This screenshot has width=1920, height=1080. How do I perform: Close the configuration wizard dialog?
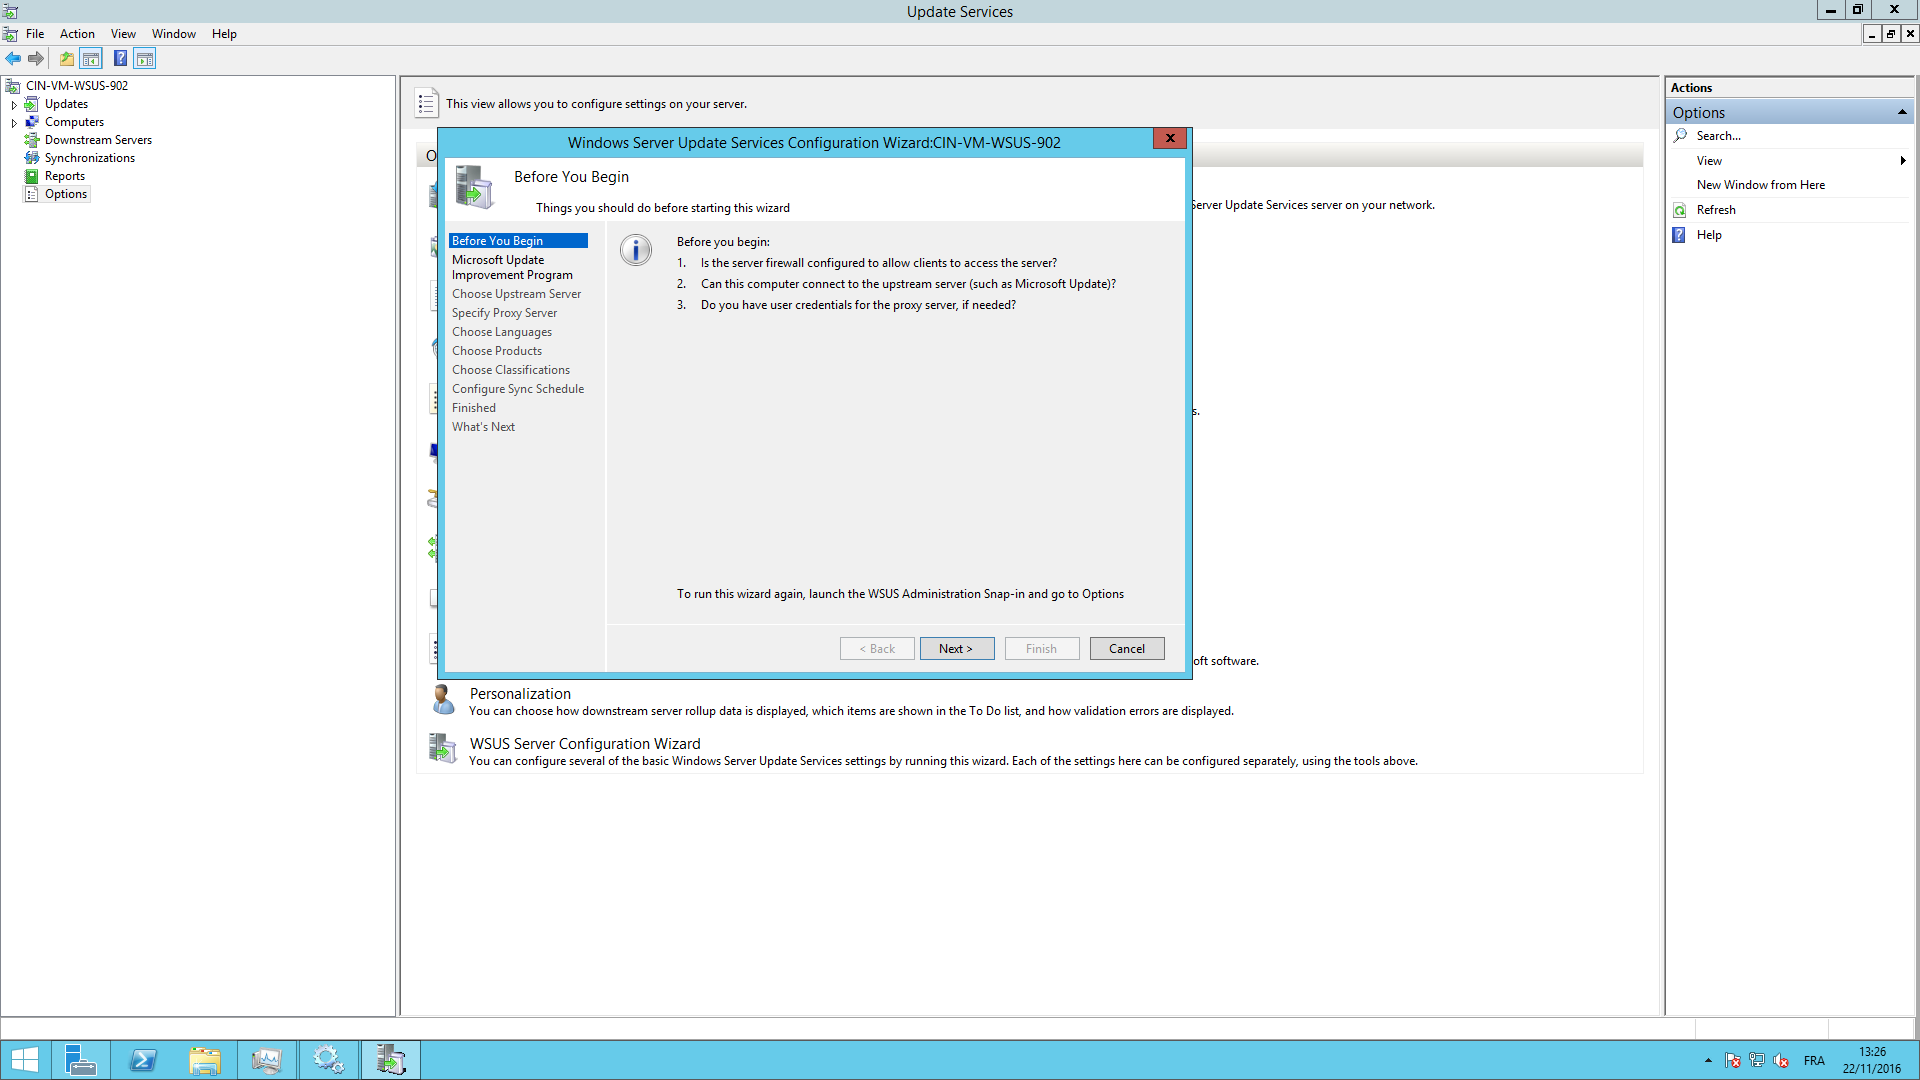(1170, 138)
